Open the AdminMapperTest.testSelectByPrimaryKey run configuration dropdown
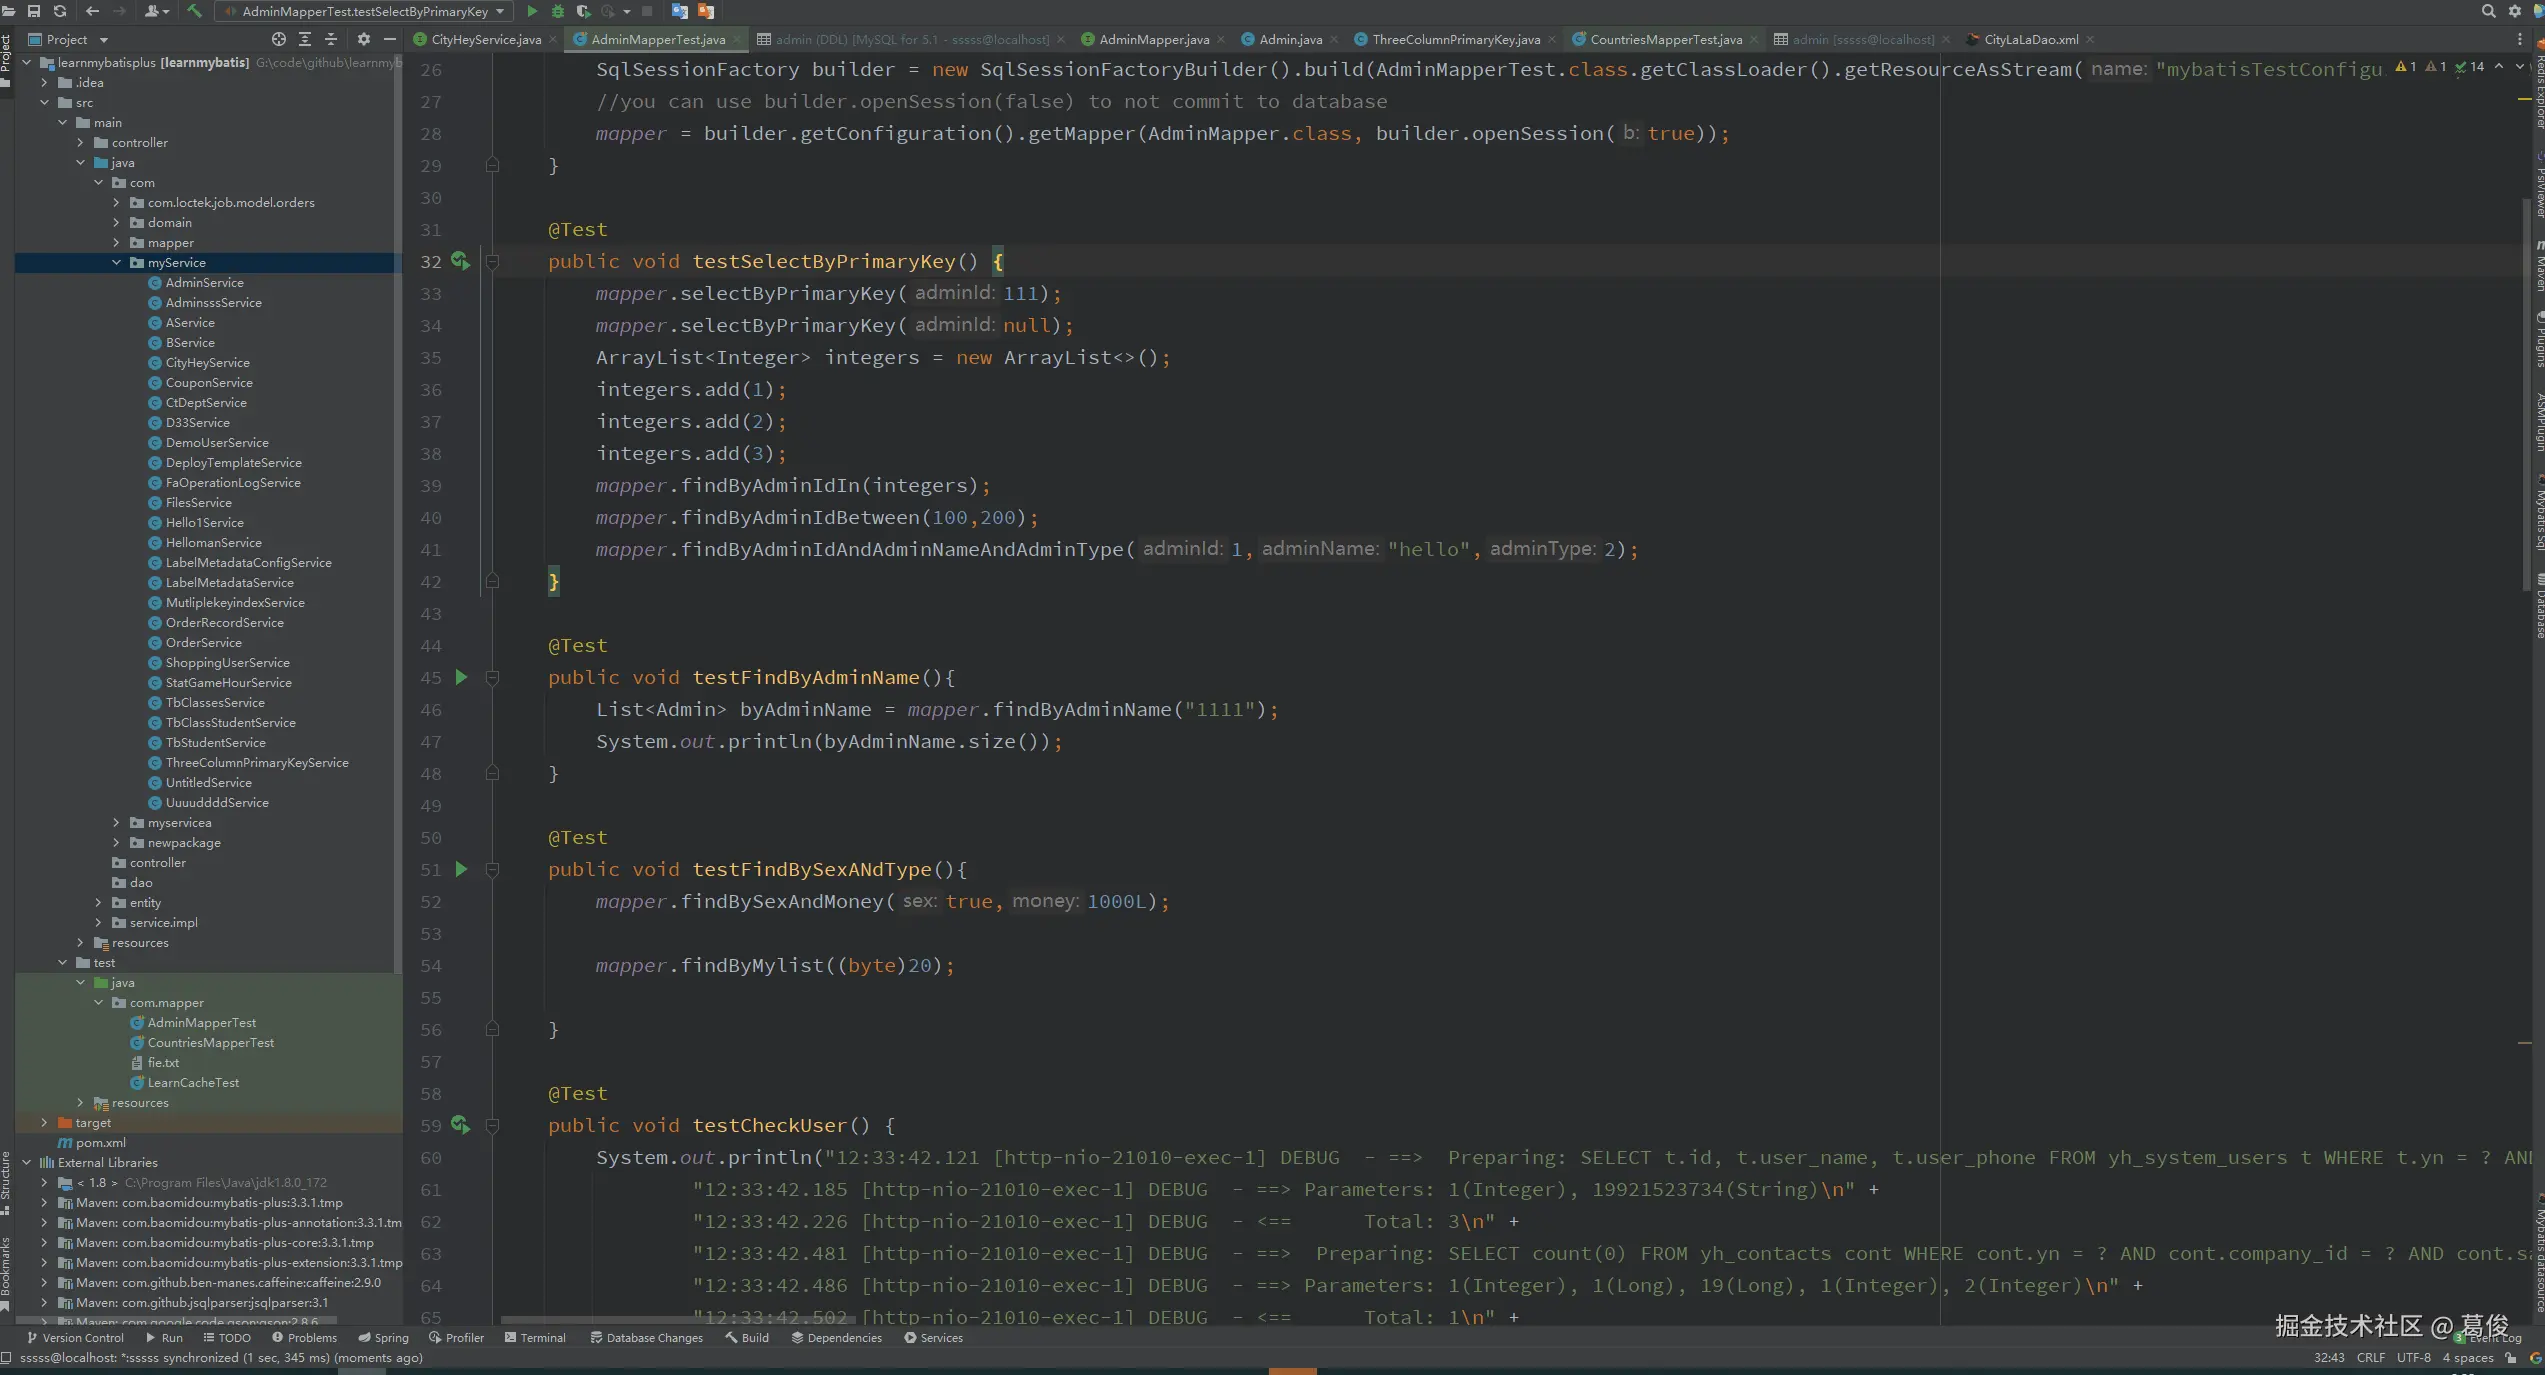 pos(500,11)
